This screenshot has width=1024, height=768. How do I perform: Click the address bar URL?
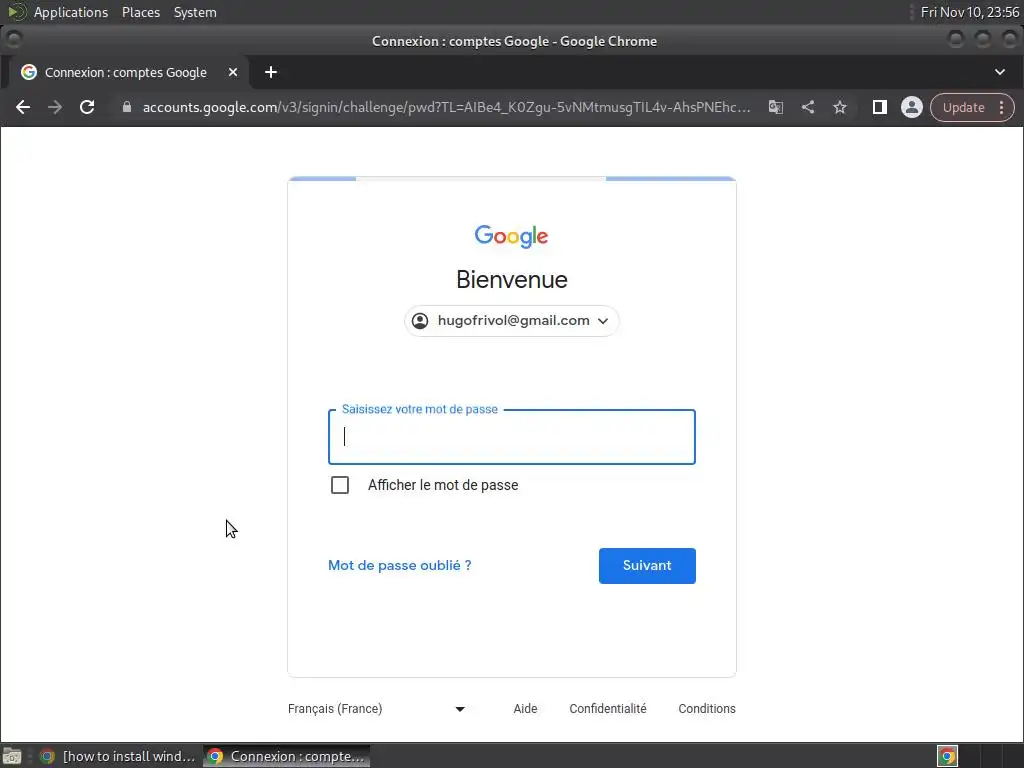(447, 107)
